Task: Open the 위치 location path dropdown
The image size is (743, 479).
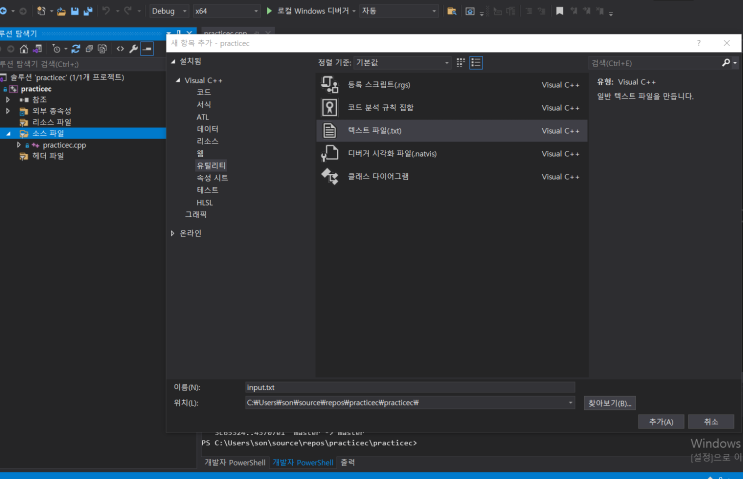Action: pos(571,403)
